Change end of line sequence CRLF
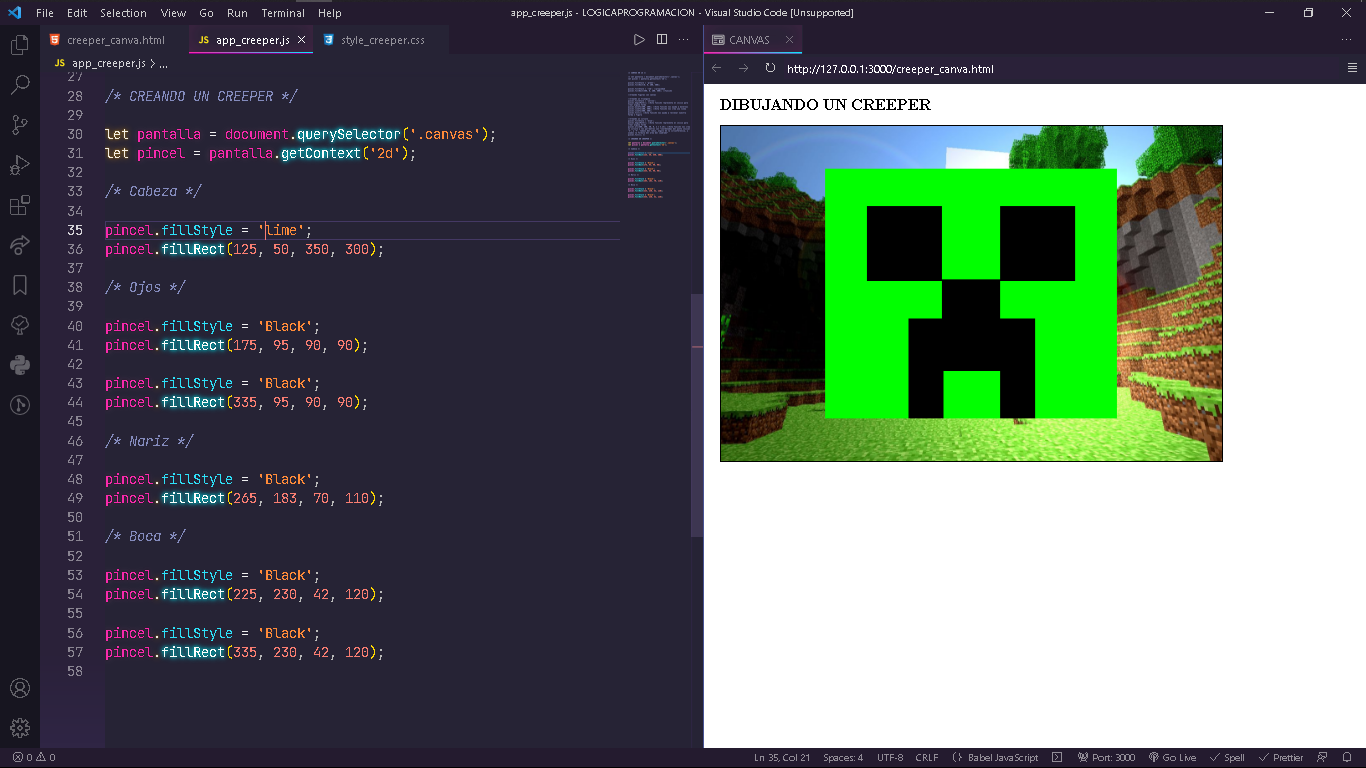 pos(927,758)
